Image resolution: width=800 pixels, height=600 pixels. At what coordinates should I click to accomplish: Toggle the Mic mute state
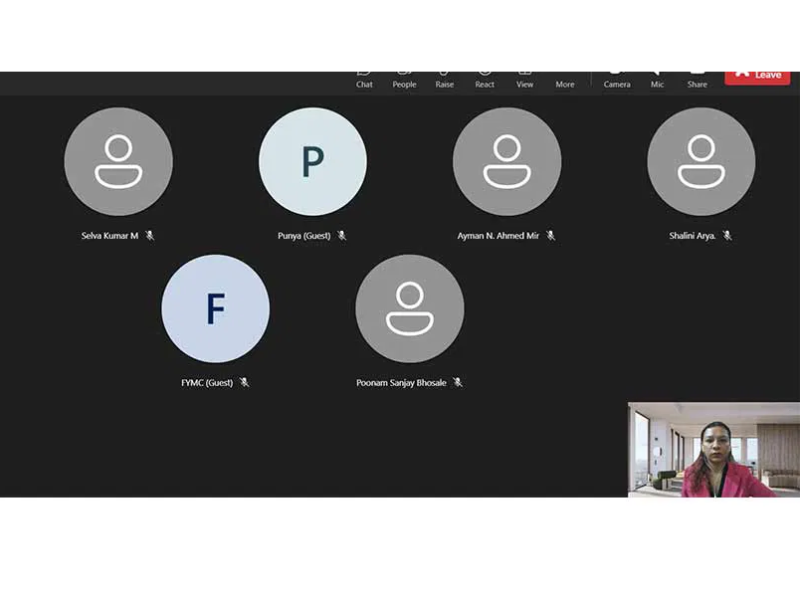pyautogui.click(x=657, y=81)
